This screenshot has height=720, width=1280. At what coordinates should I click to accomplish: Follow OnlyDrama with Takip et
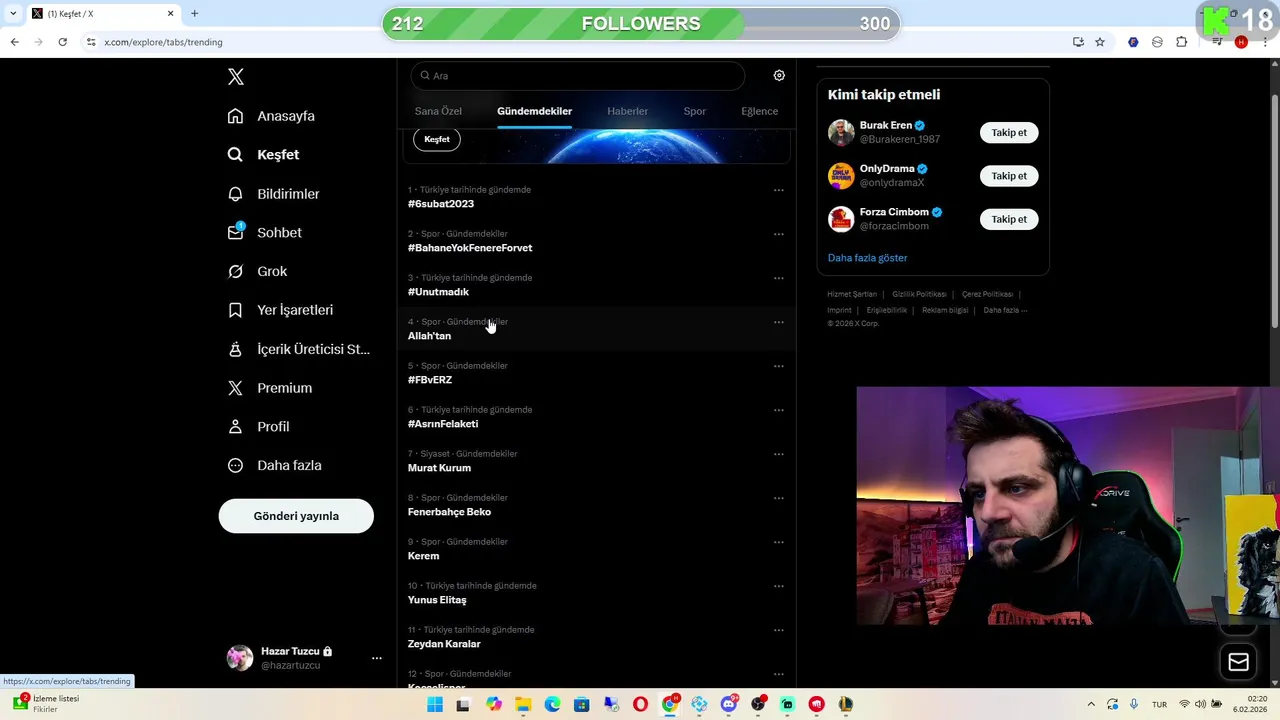1009,176
